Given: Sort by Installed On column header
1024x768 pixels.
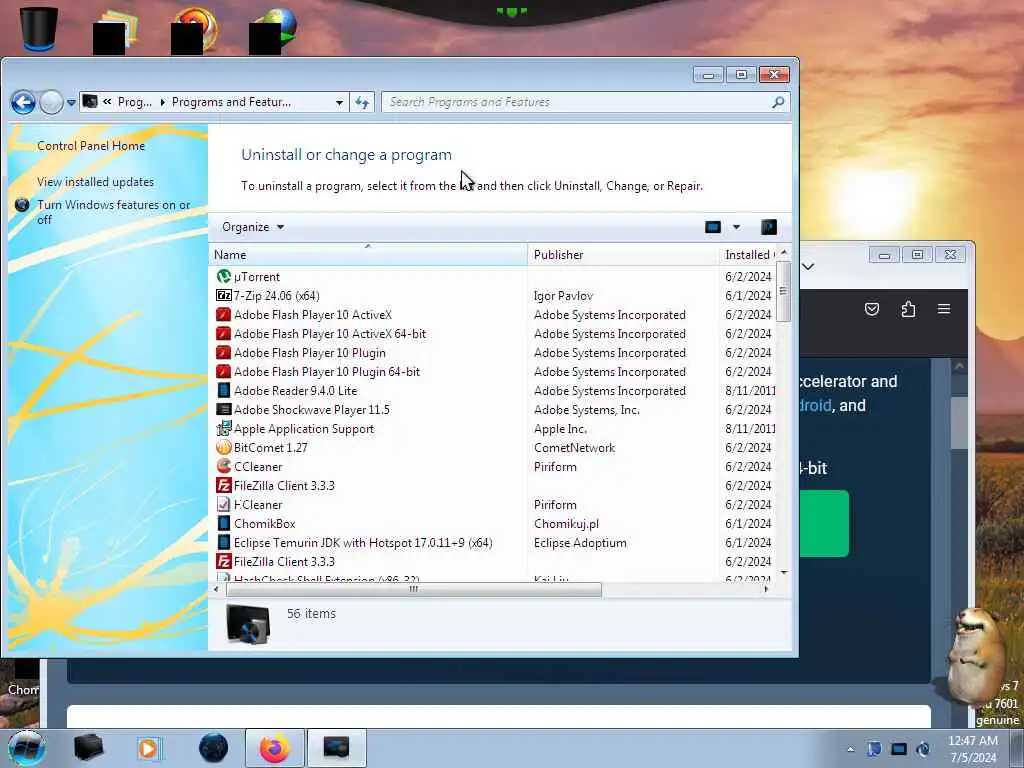Looking at the screenshot, I should (748, 255).
